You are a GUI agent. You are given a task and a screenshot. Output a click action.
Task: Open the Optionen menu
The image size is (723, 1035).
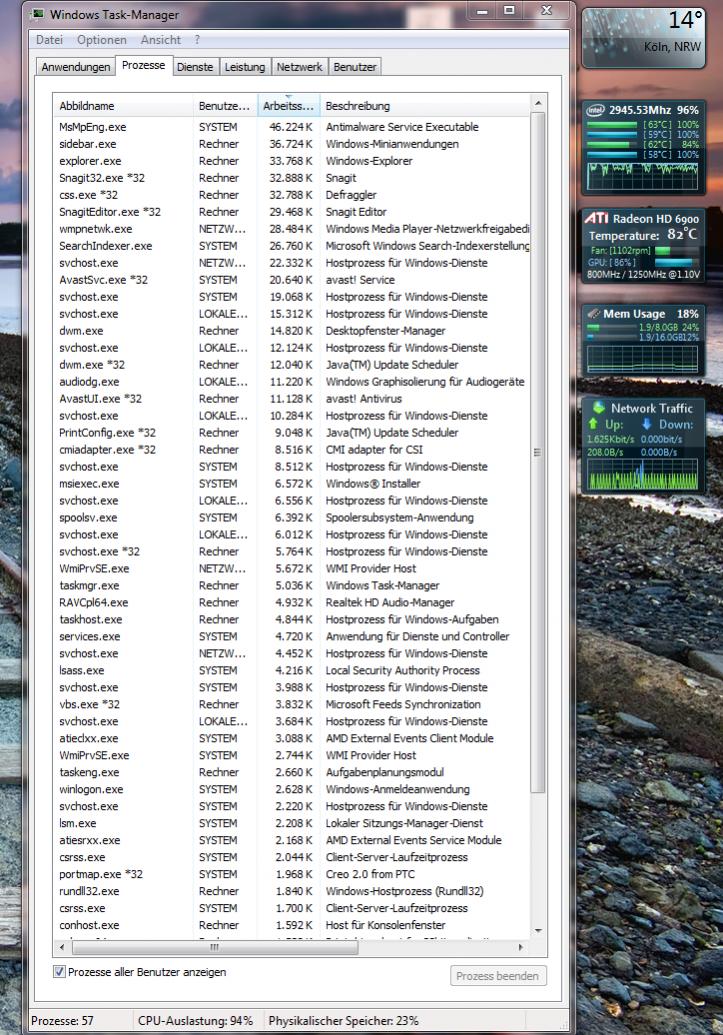click(102, 40)
